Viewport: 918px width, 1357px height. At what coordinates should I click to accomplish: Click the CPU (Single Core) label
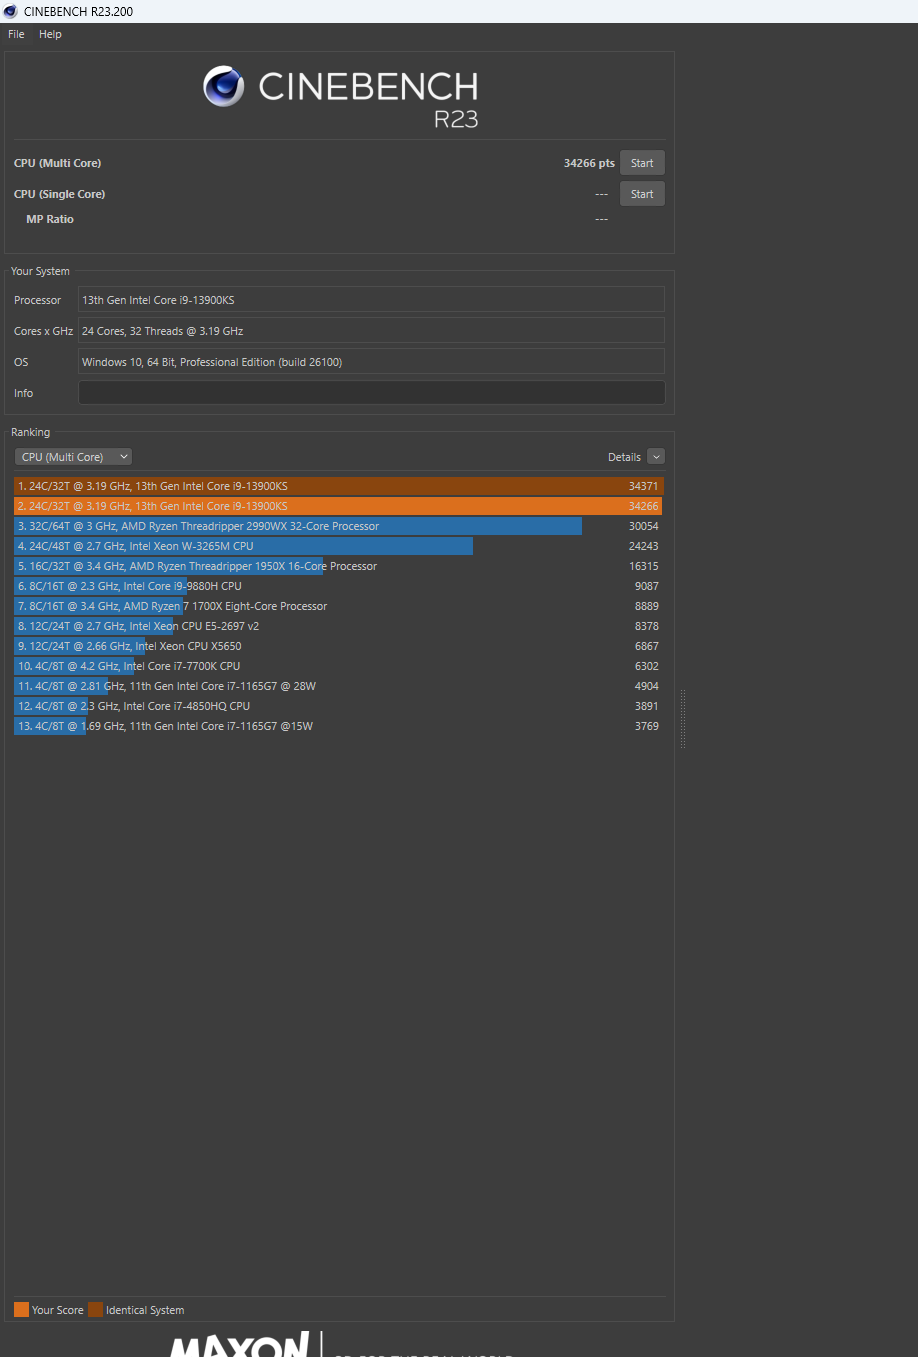(x=59, y=194)
